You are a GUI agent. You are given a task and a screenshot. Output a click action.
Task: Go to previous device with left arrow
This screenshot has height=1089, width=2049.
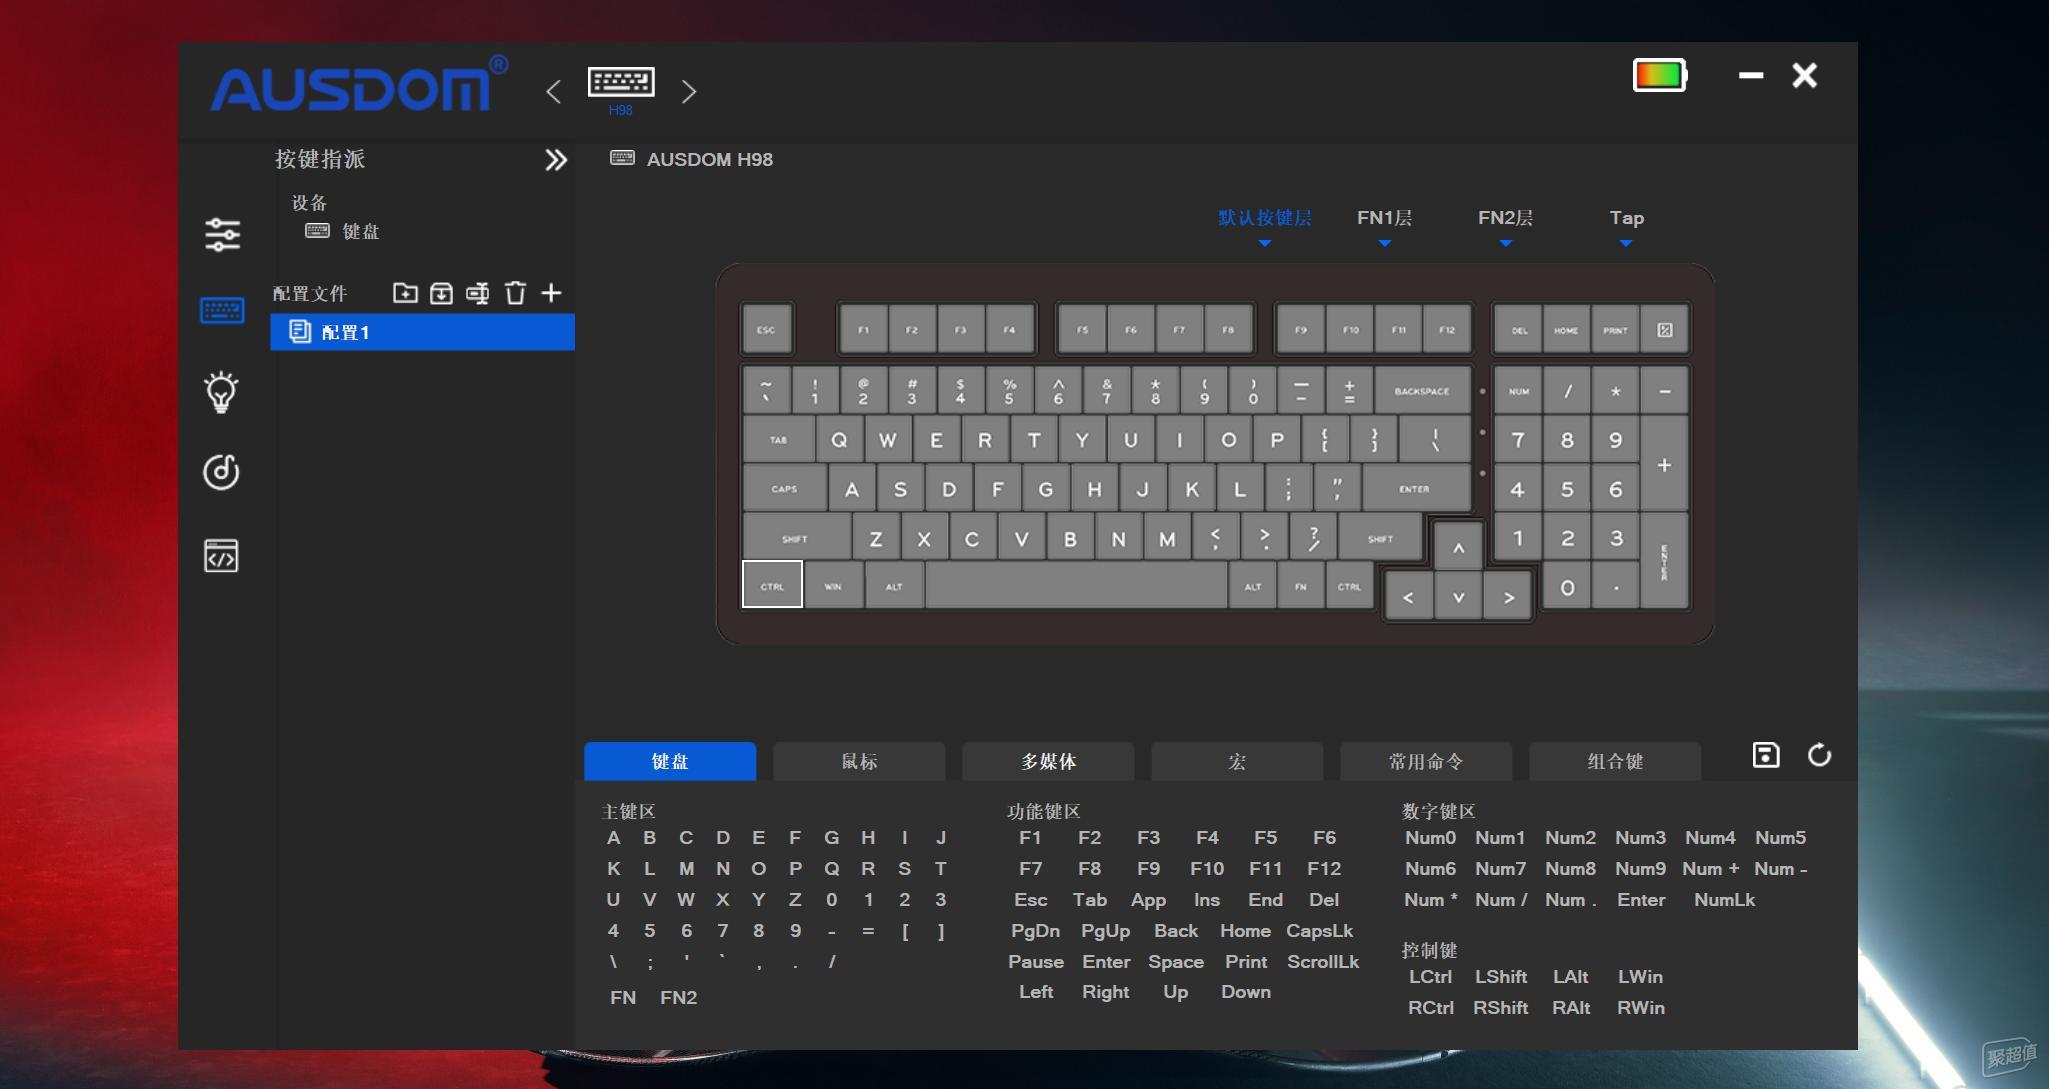coord(553,92)
